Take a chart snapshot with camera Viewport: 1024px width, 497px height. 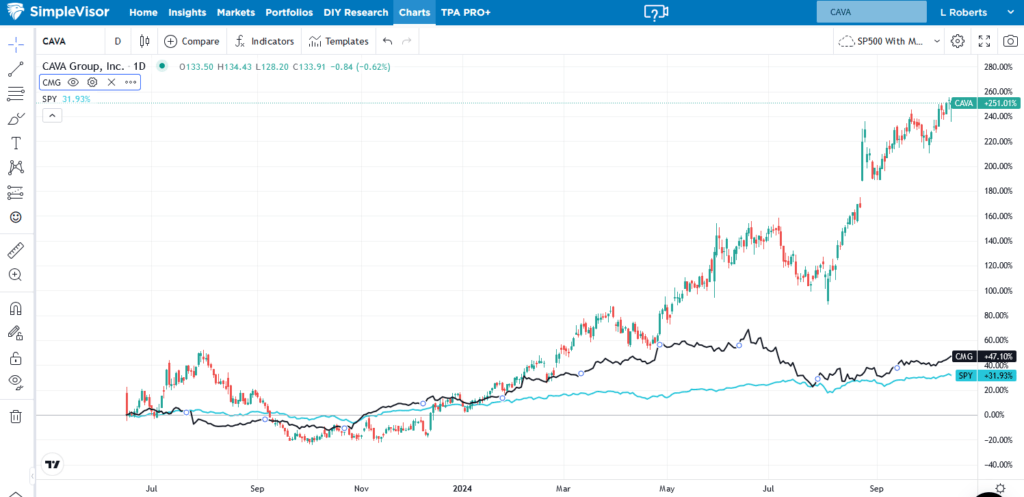coord(1010,41)
